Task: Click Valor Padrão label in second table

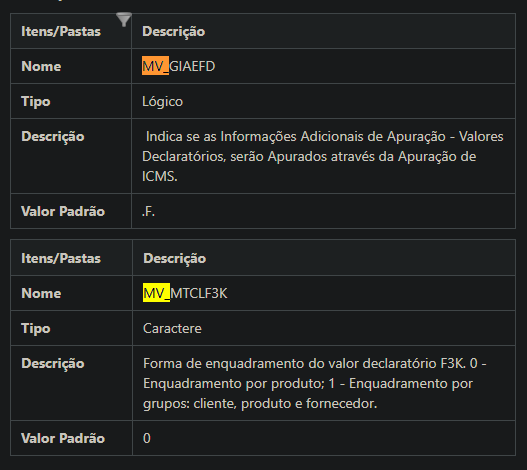Action: (63, 438)
